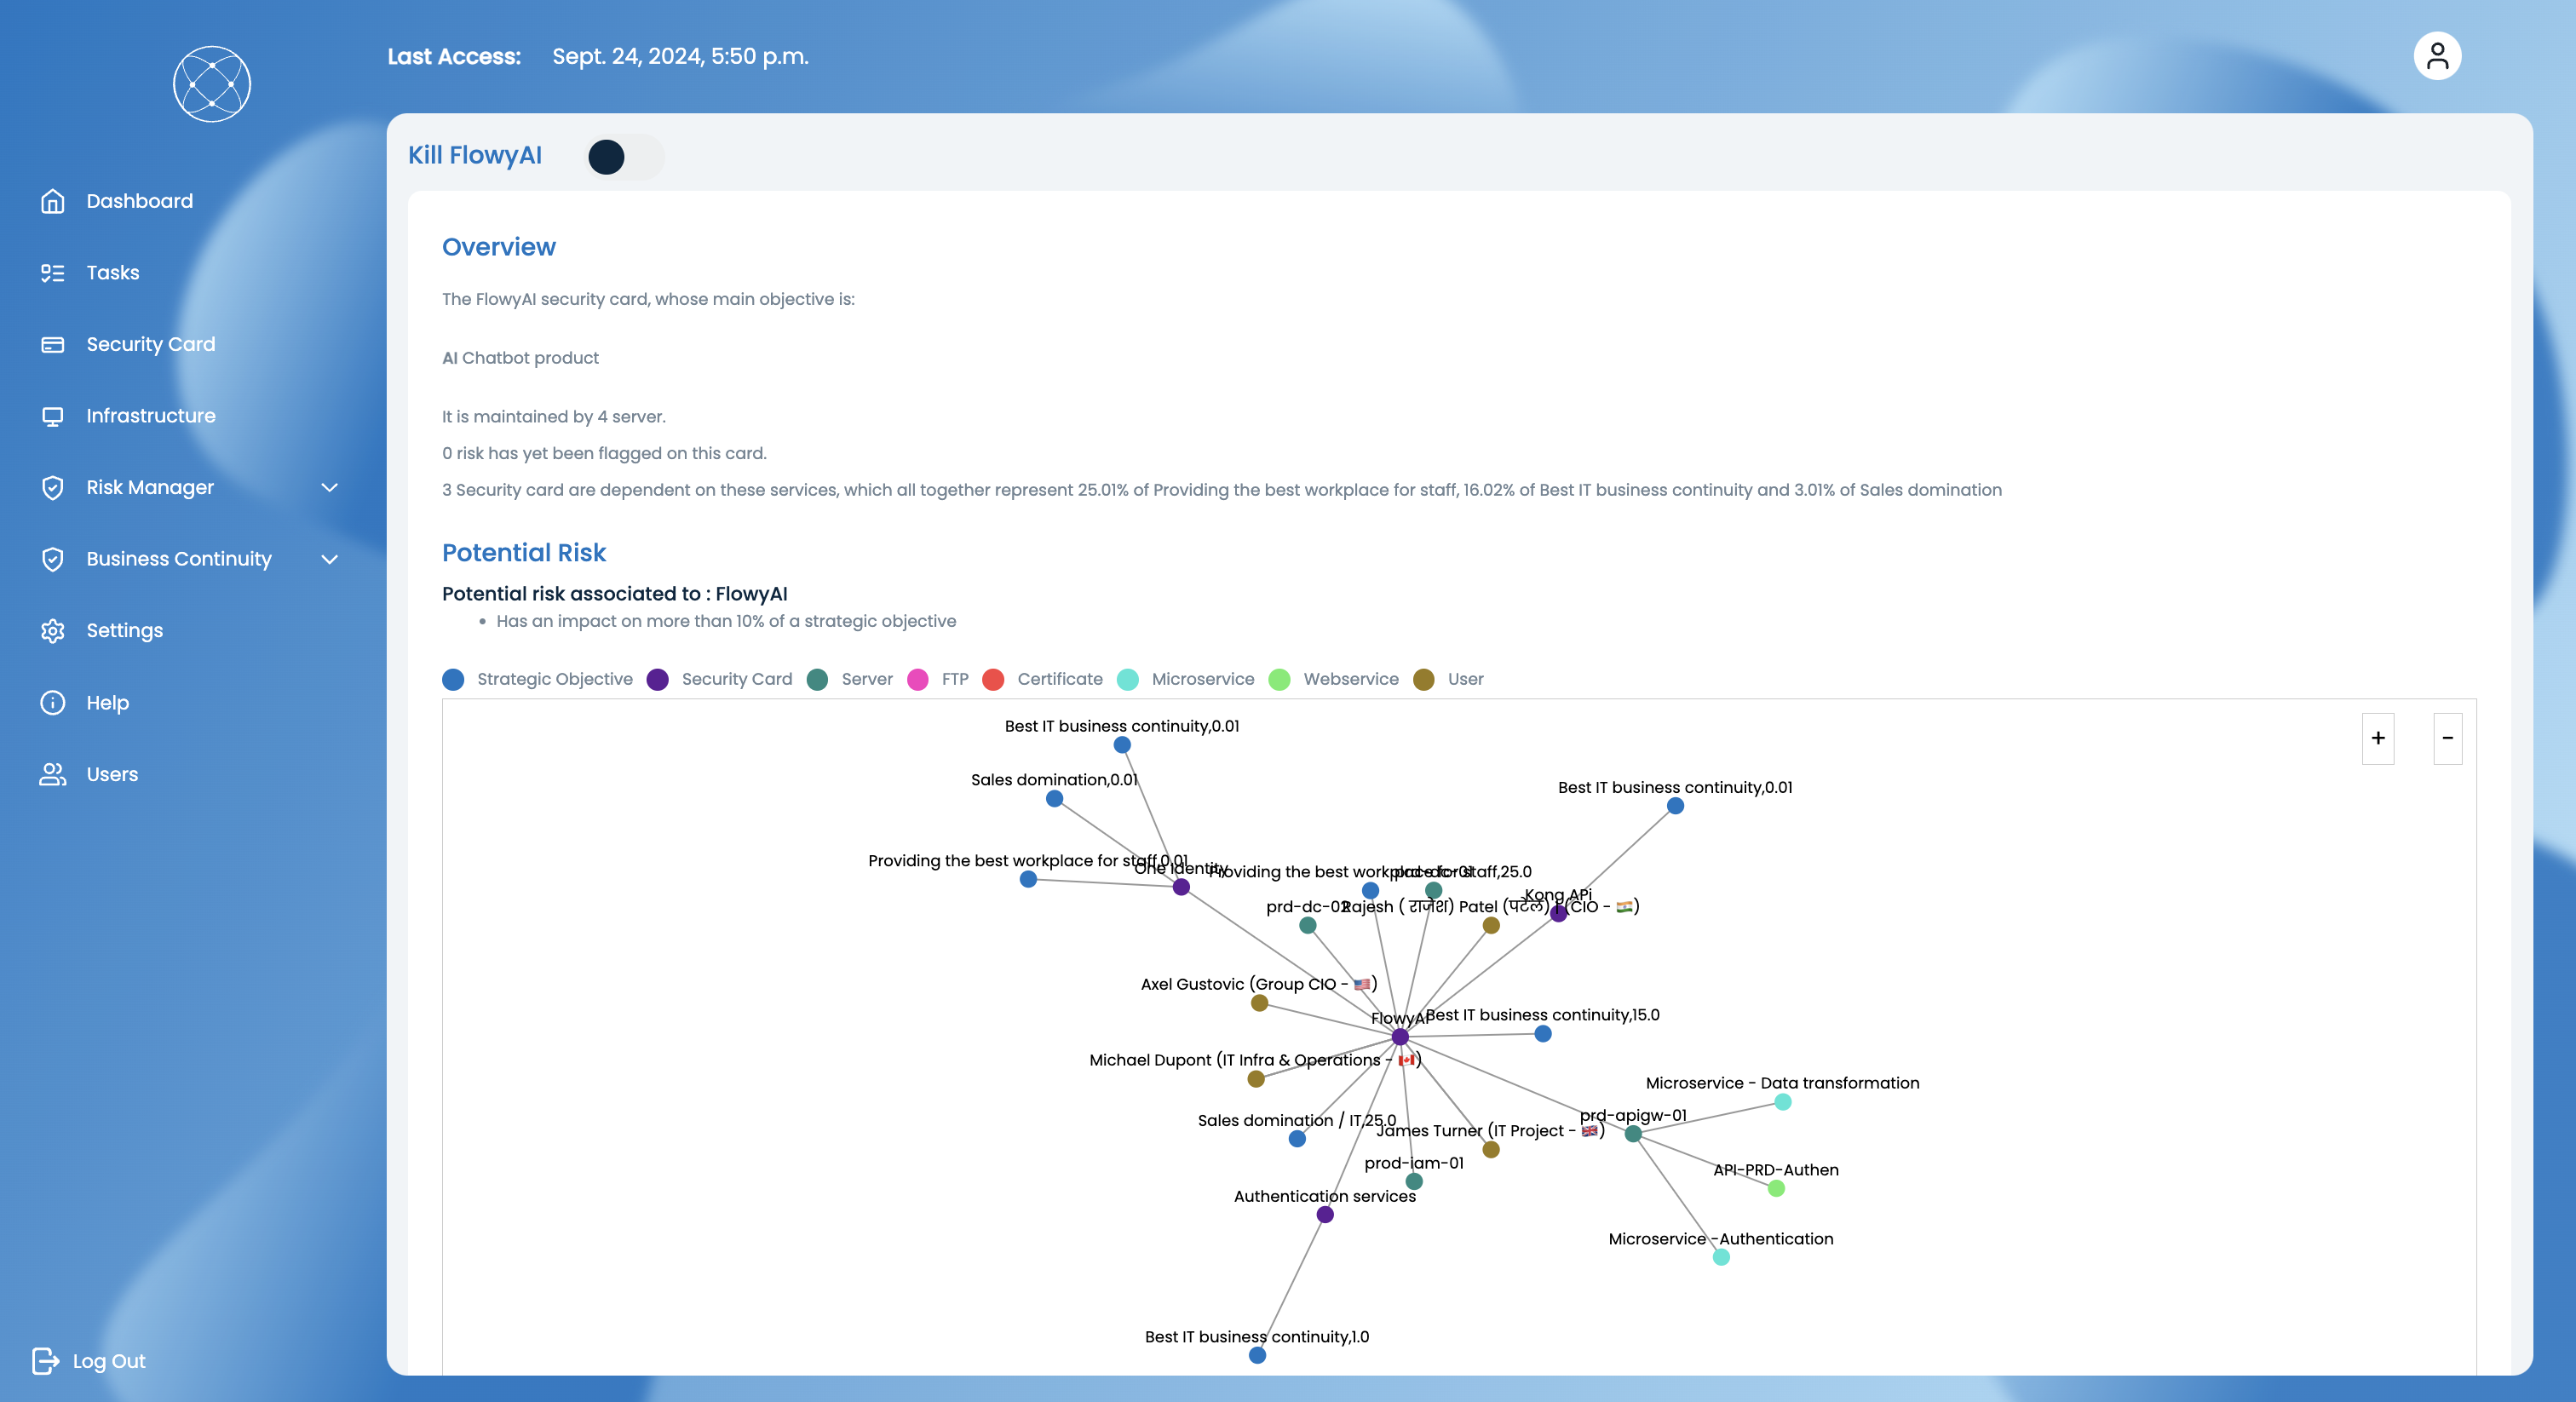
Task: Click the Tasks icon in sidebar
Action: pyautogui.click(x=52, y=273)
